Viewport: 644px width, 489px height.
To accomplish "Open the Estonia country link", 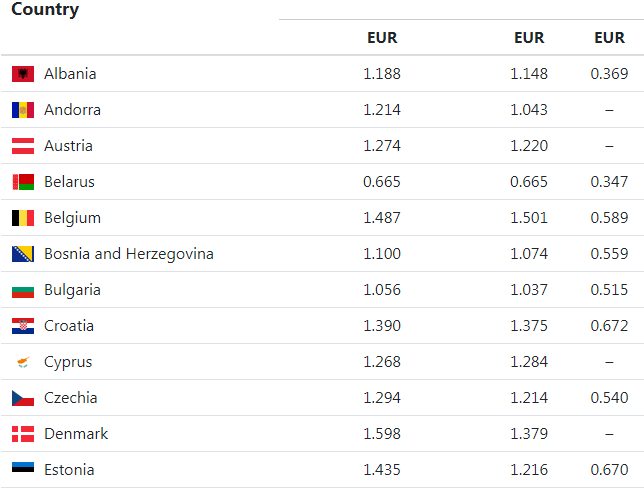I will point(69,470).
